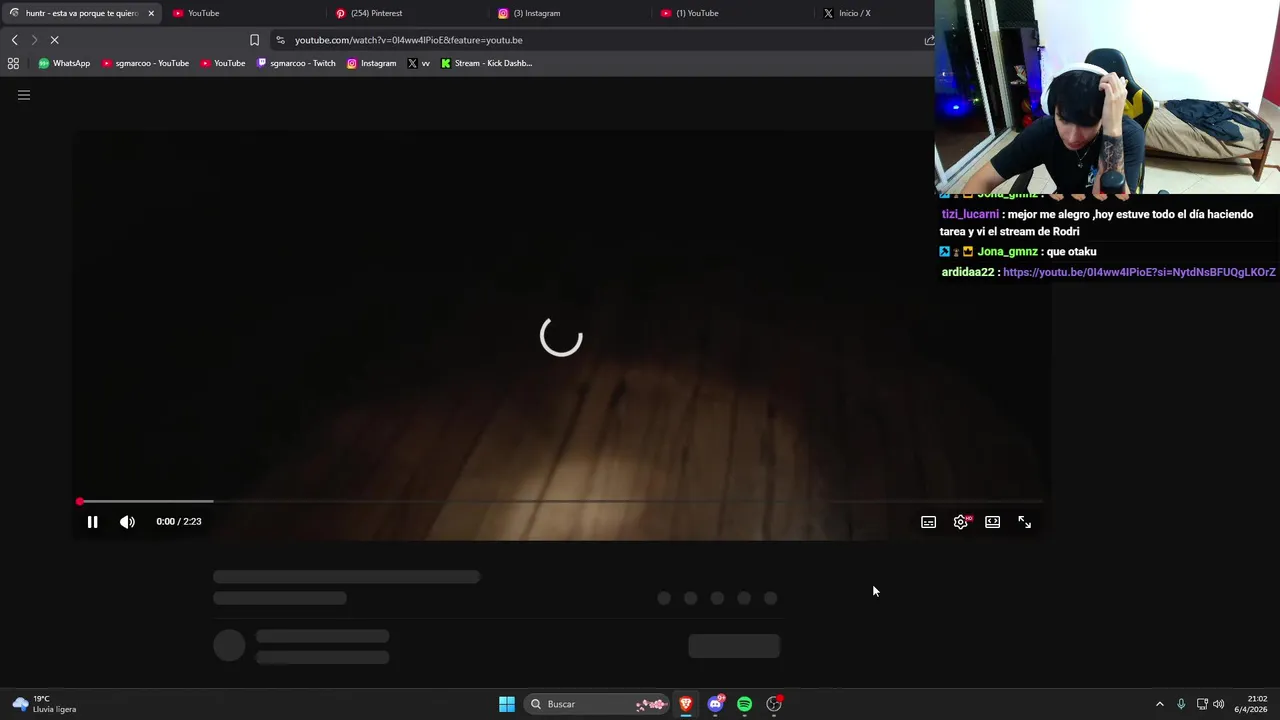
Task: Open the YouTube bookmark in bookmarks bar
Action: (222, 63)
